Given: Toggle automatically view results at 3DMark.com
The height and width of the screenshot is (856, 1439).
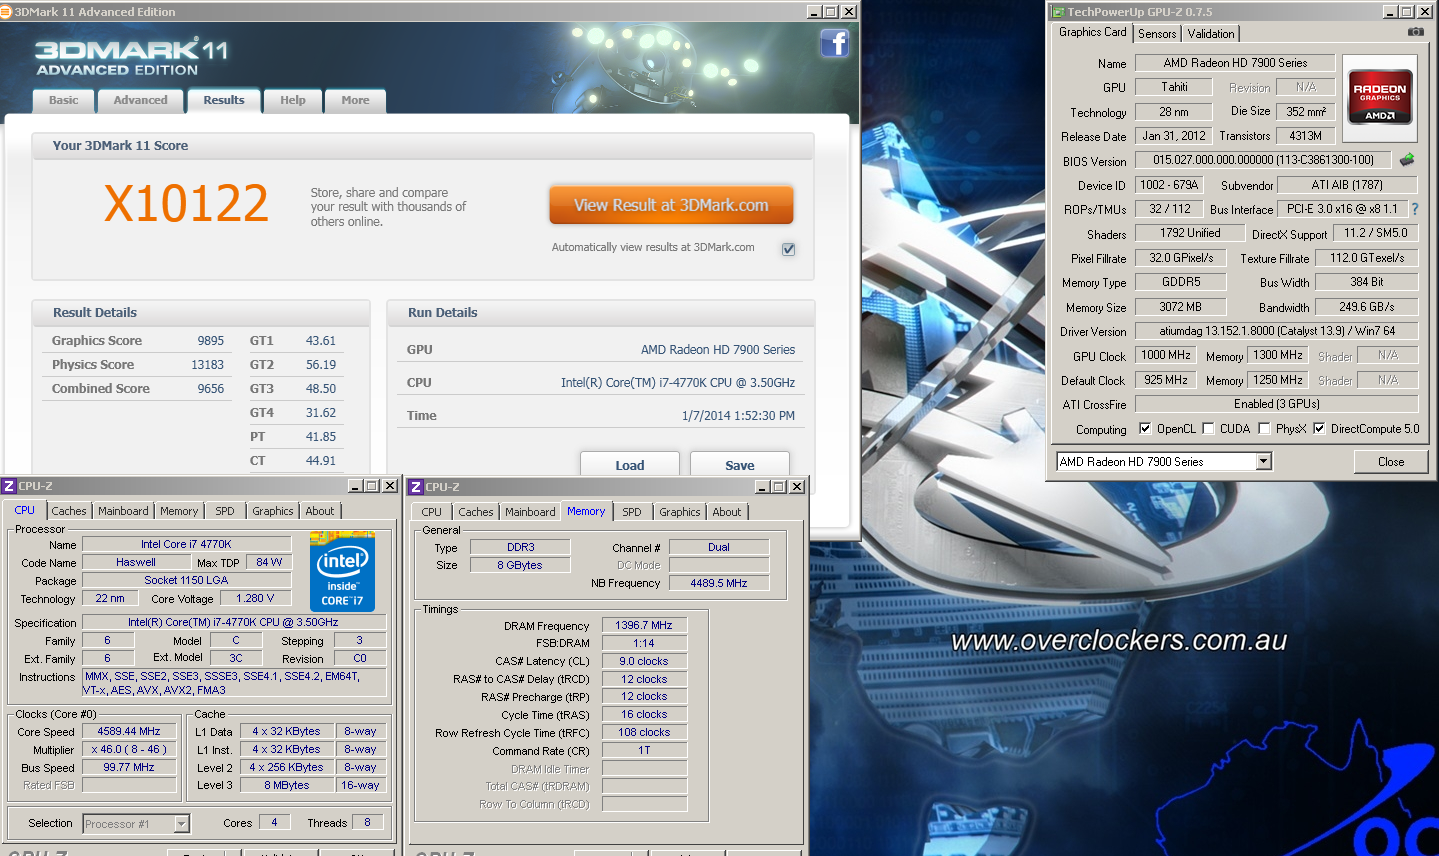Looking at the screenshot, I should (x=788, y=249).
